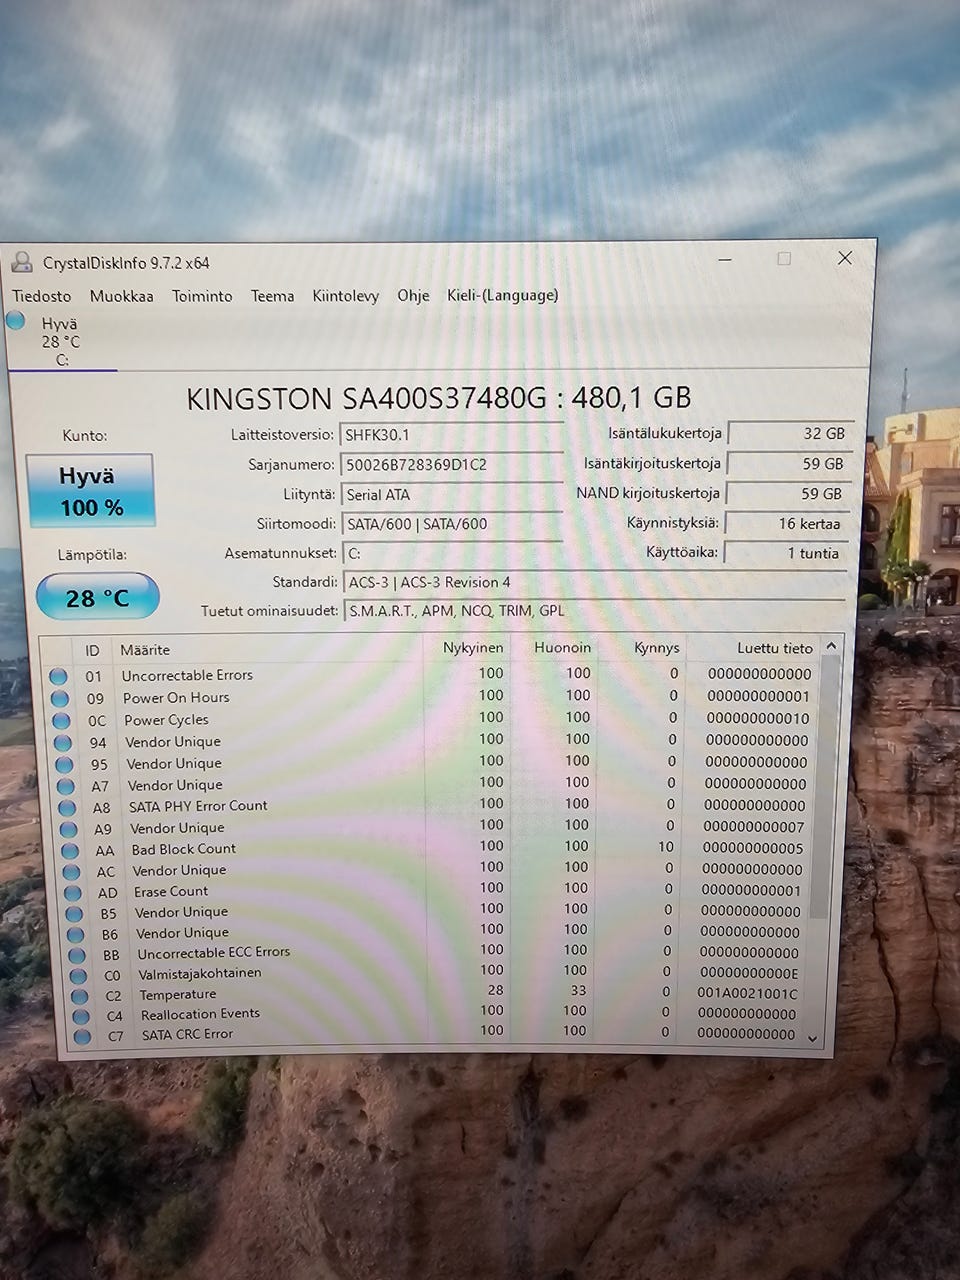Click the Hyvä 100 % health status button
This screenshot has width=960, height=1280.
pos(91,491)
